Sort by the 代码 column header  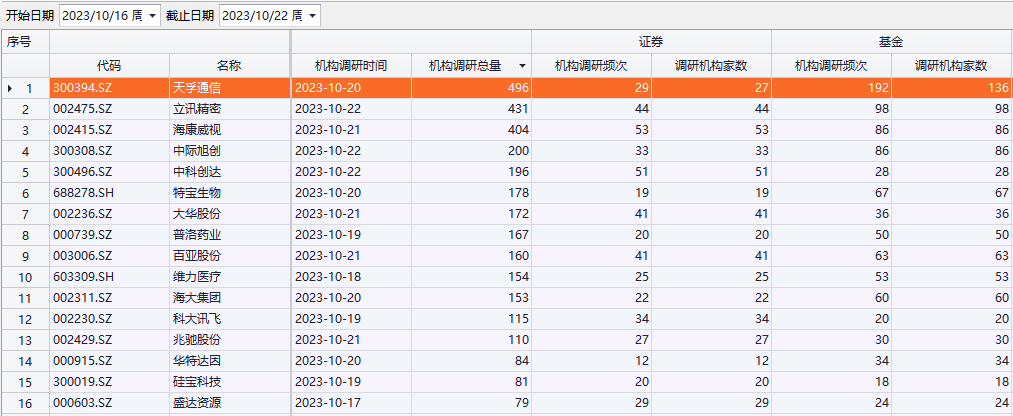(109, 66)
